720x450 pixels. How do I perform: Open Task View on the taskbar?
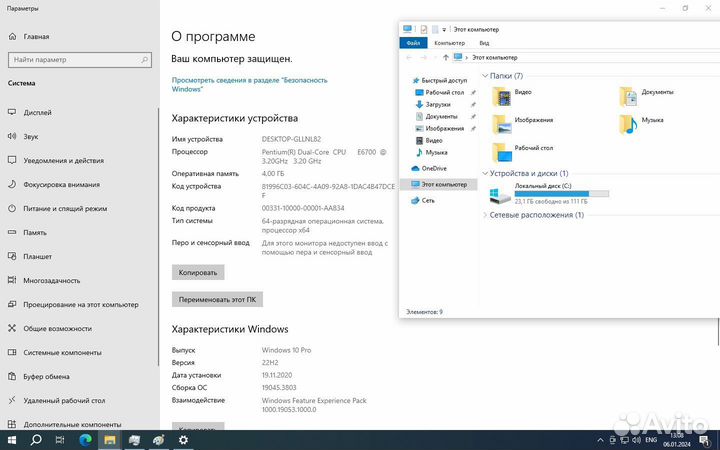[x=60, y=440]
